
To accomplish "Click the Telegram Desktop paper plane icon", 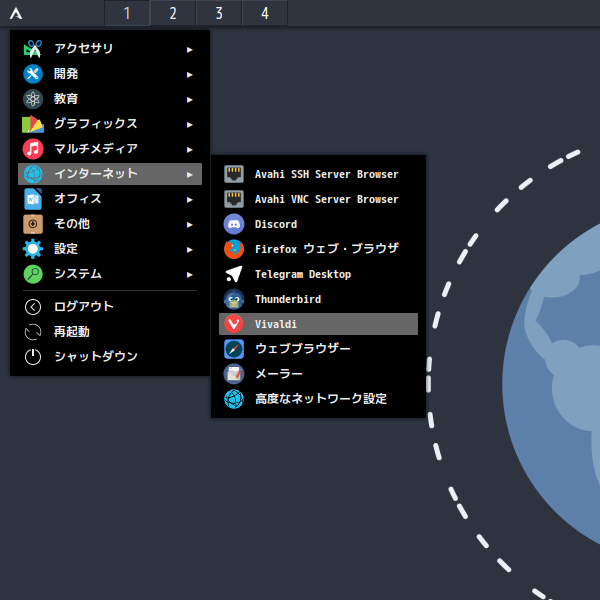I will click(x=234, y=274).
